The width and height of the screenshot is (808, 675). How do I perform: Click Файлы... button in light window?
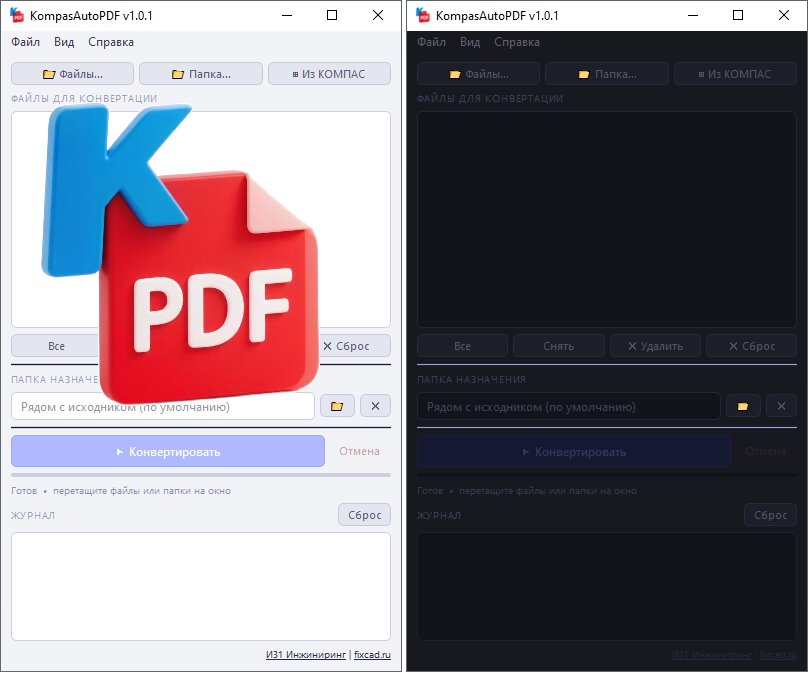[73, 74]
